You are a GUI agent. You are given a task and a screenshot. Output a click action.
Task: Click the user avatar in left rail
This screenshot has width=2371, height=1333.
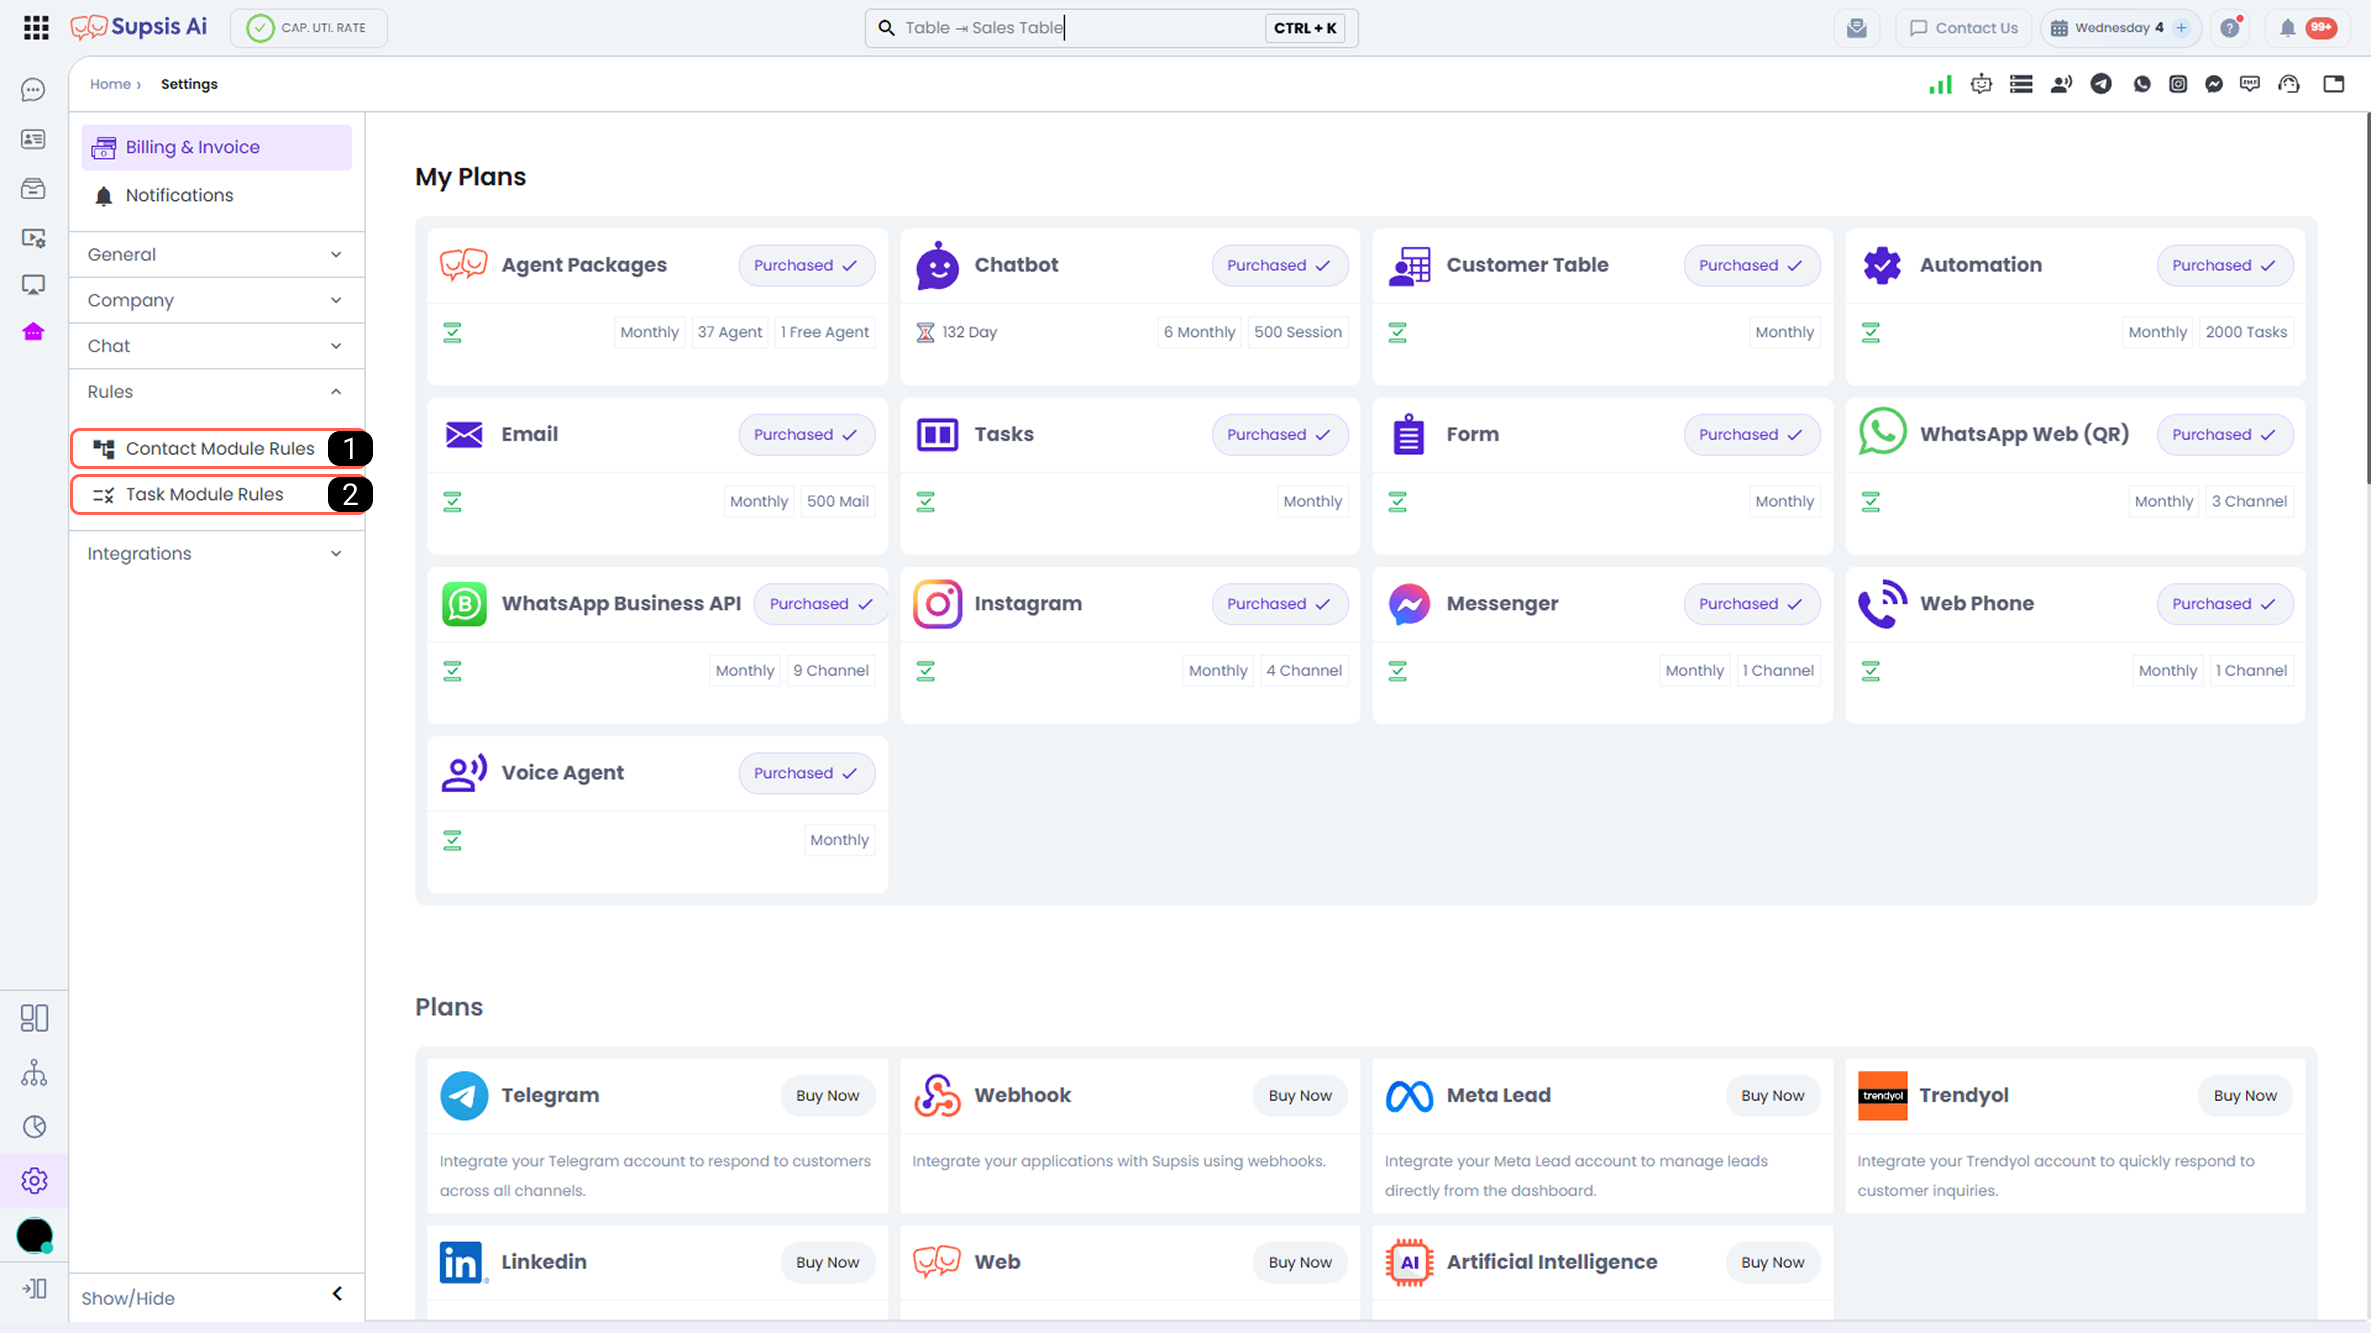tap(34, 1236)
